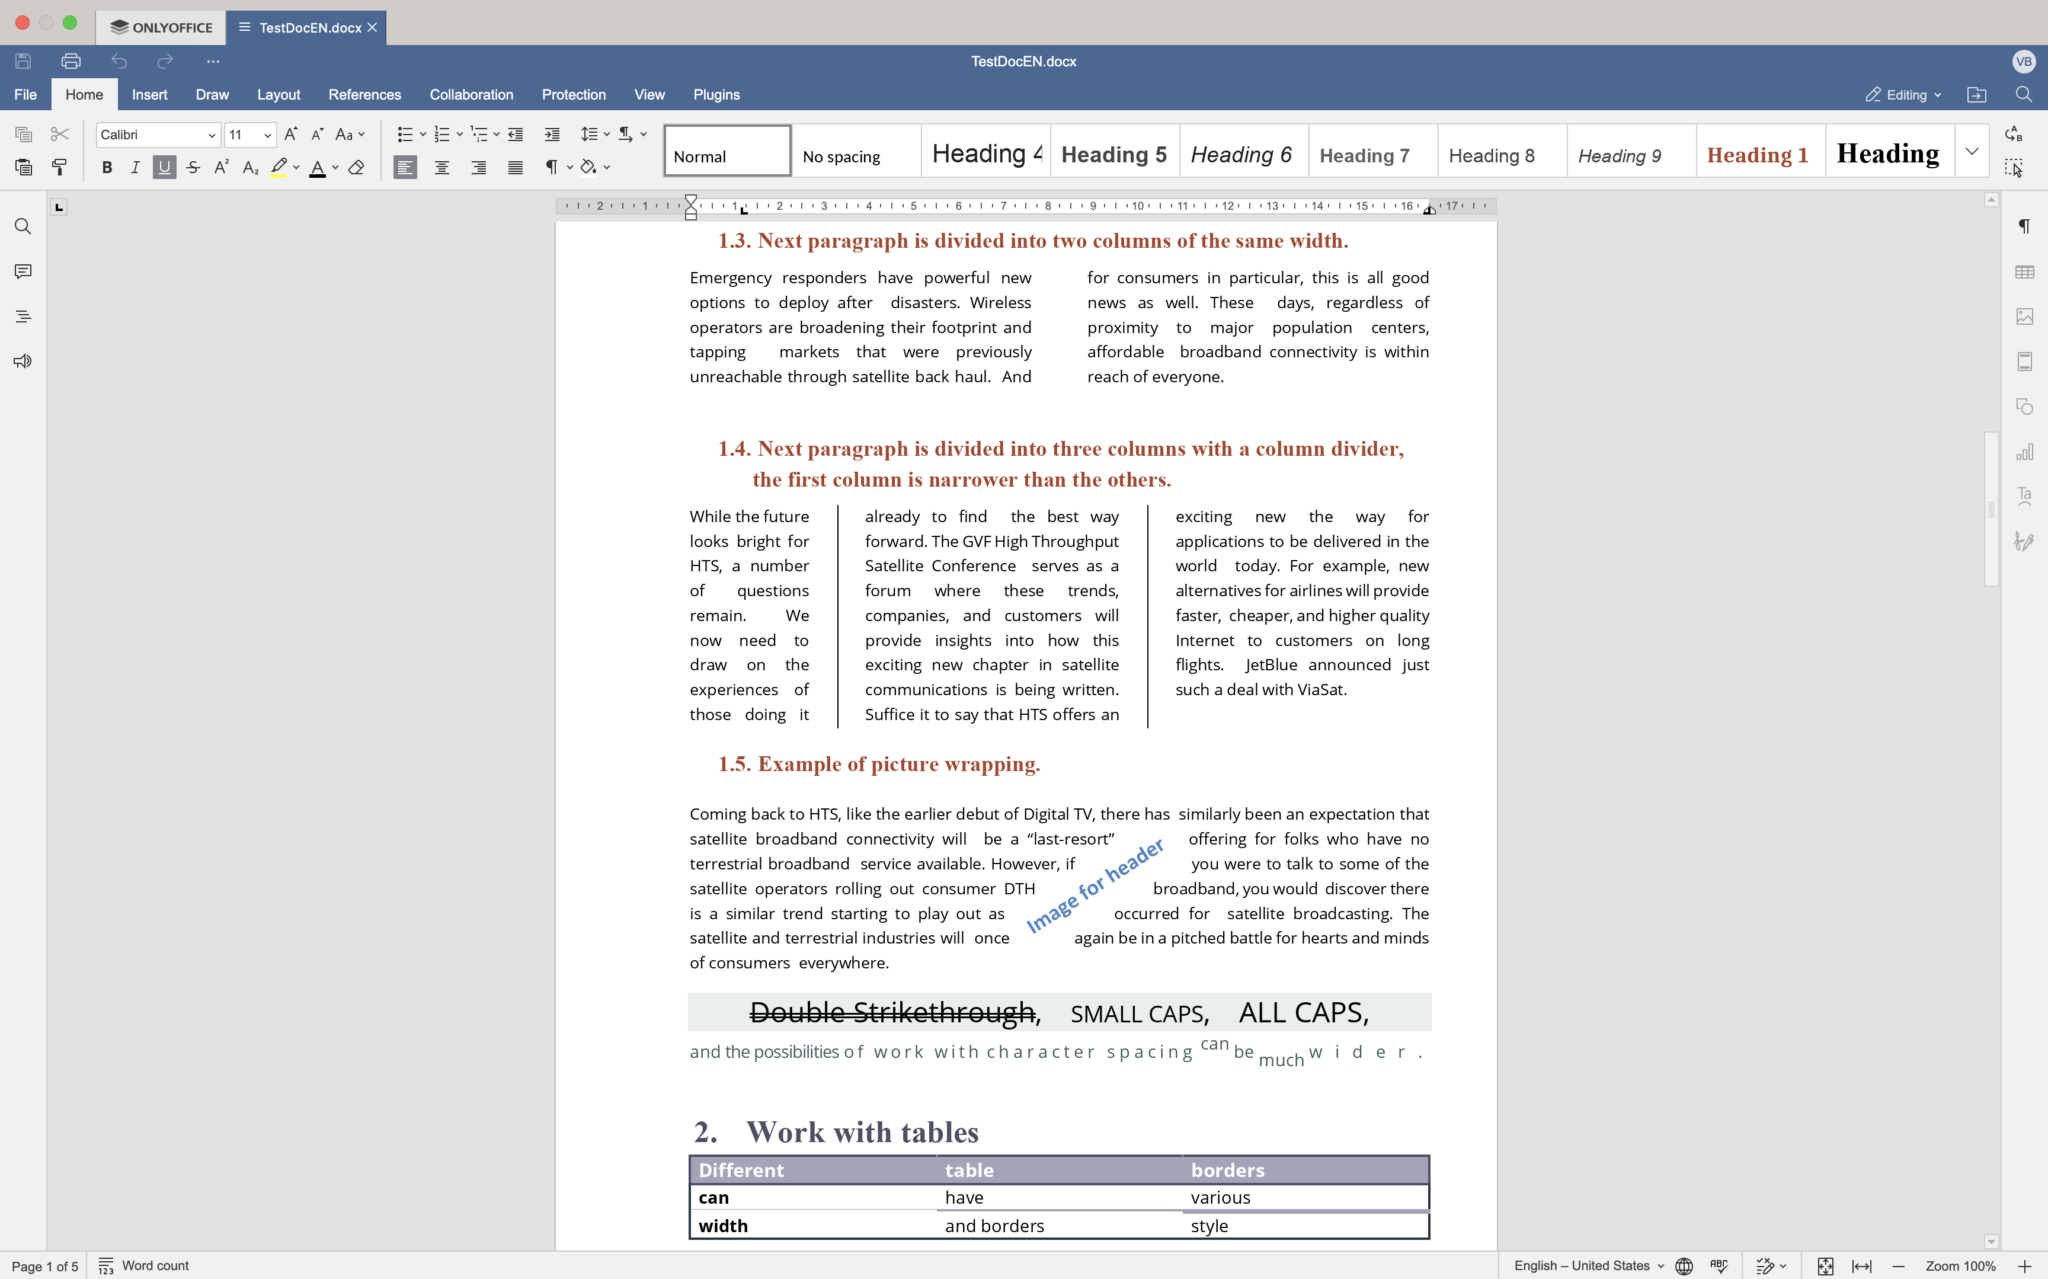Open the highlight color picker arrow
2048x1279 pixels.
(296, 167)
